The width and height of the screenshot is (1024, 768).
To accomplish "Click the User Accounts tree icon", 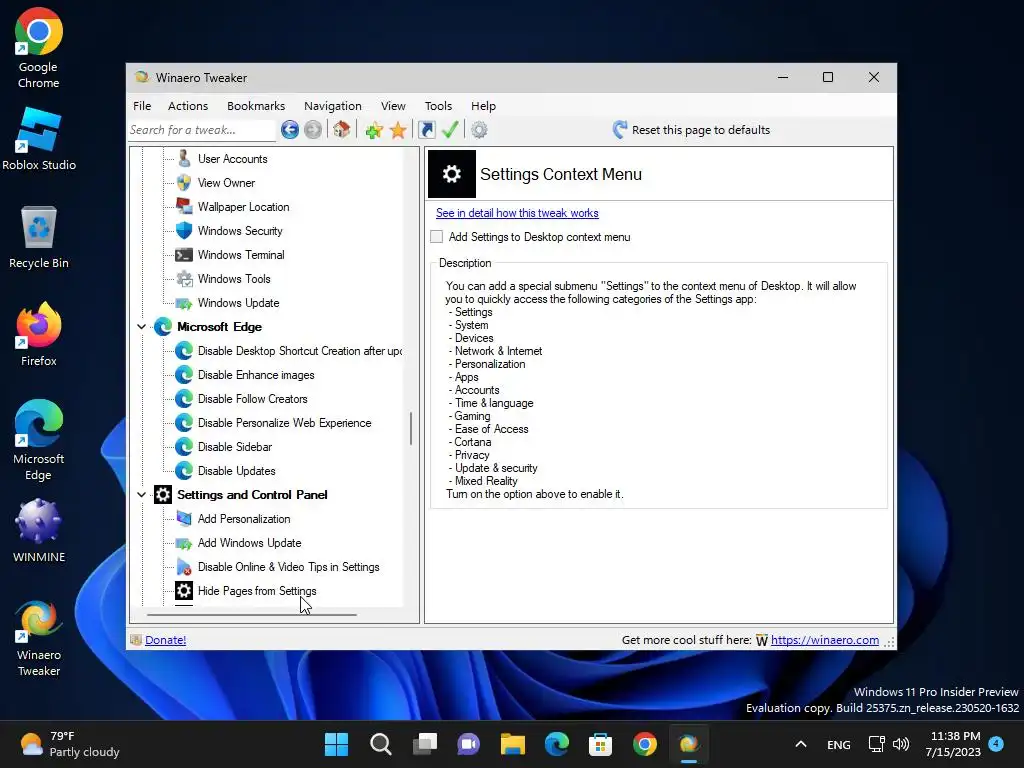I will tap(184, 158).
